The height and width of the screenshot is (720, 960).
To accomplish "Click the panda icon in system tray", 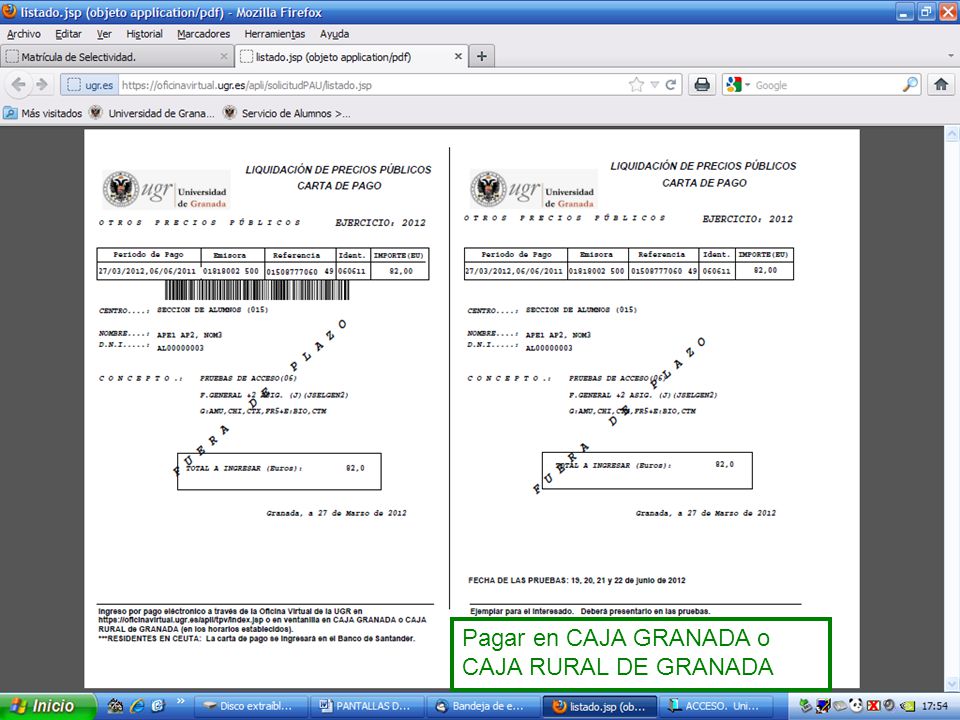I will pyautogui.click(x=856, y=706).
